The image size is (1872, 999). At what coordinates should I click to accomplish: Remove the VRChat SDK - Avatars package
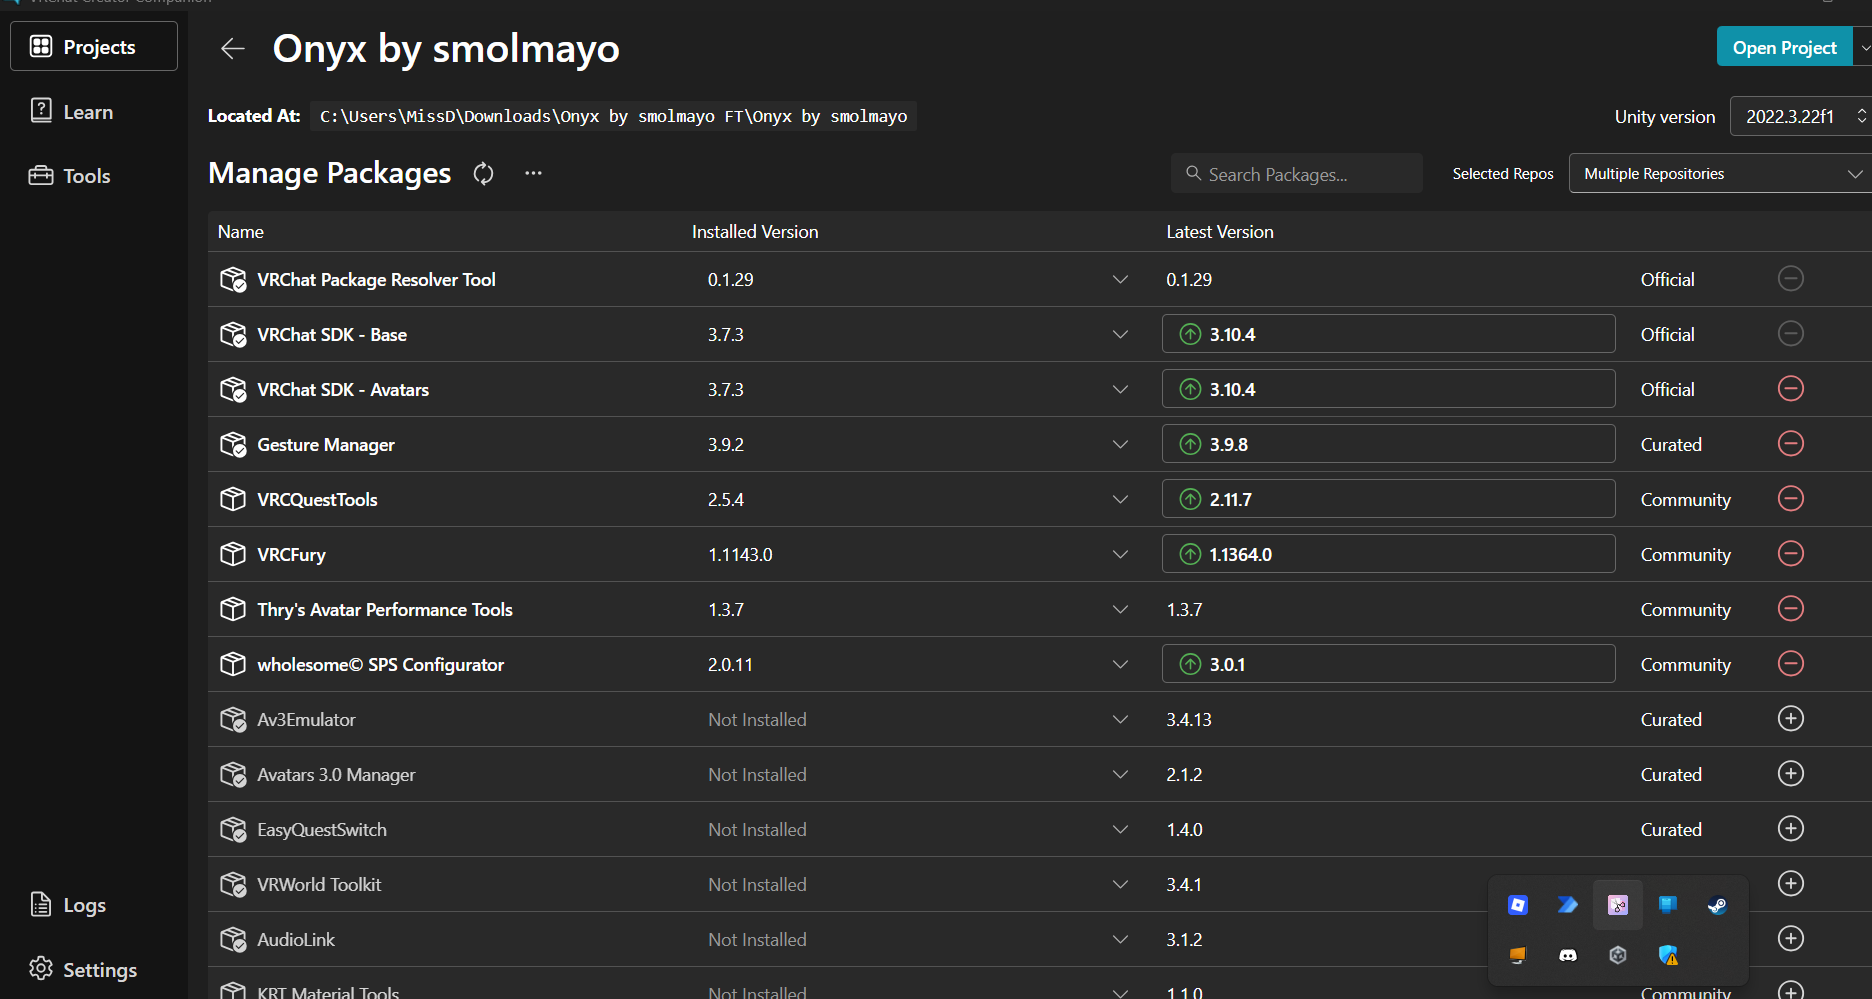click(1791, 388)
